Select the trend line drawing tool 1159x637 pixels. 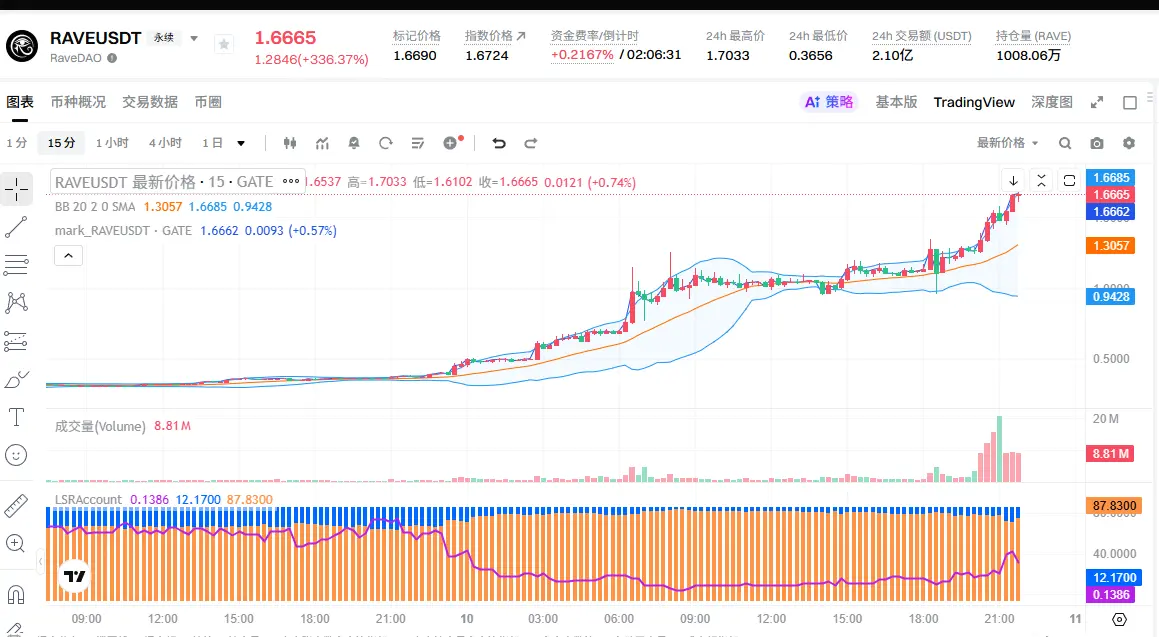click(x=16, y=227)
